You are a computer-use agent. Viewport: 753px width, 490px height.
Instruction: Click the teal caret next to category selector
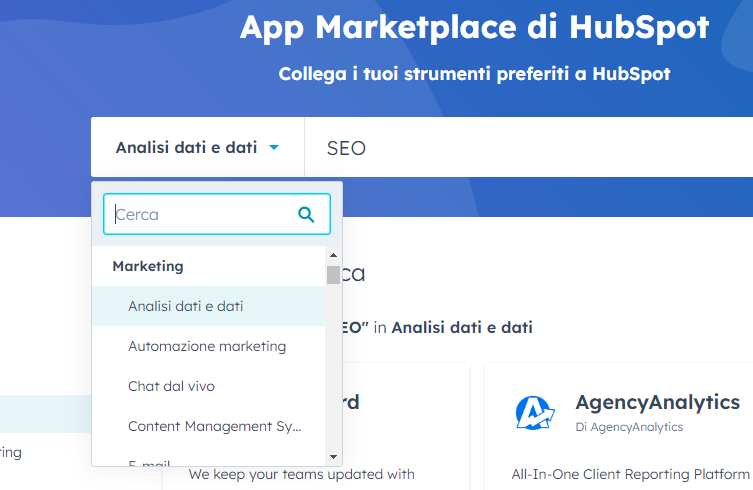point(274,147)
